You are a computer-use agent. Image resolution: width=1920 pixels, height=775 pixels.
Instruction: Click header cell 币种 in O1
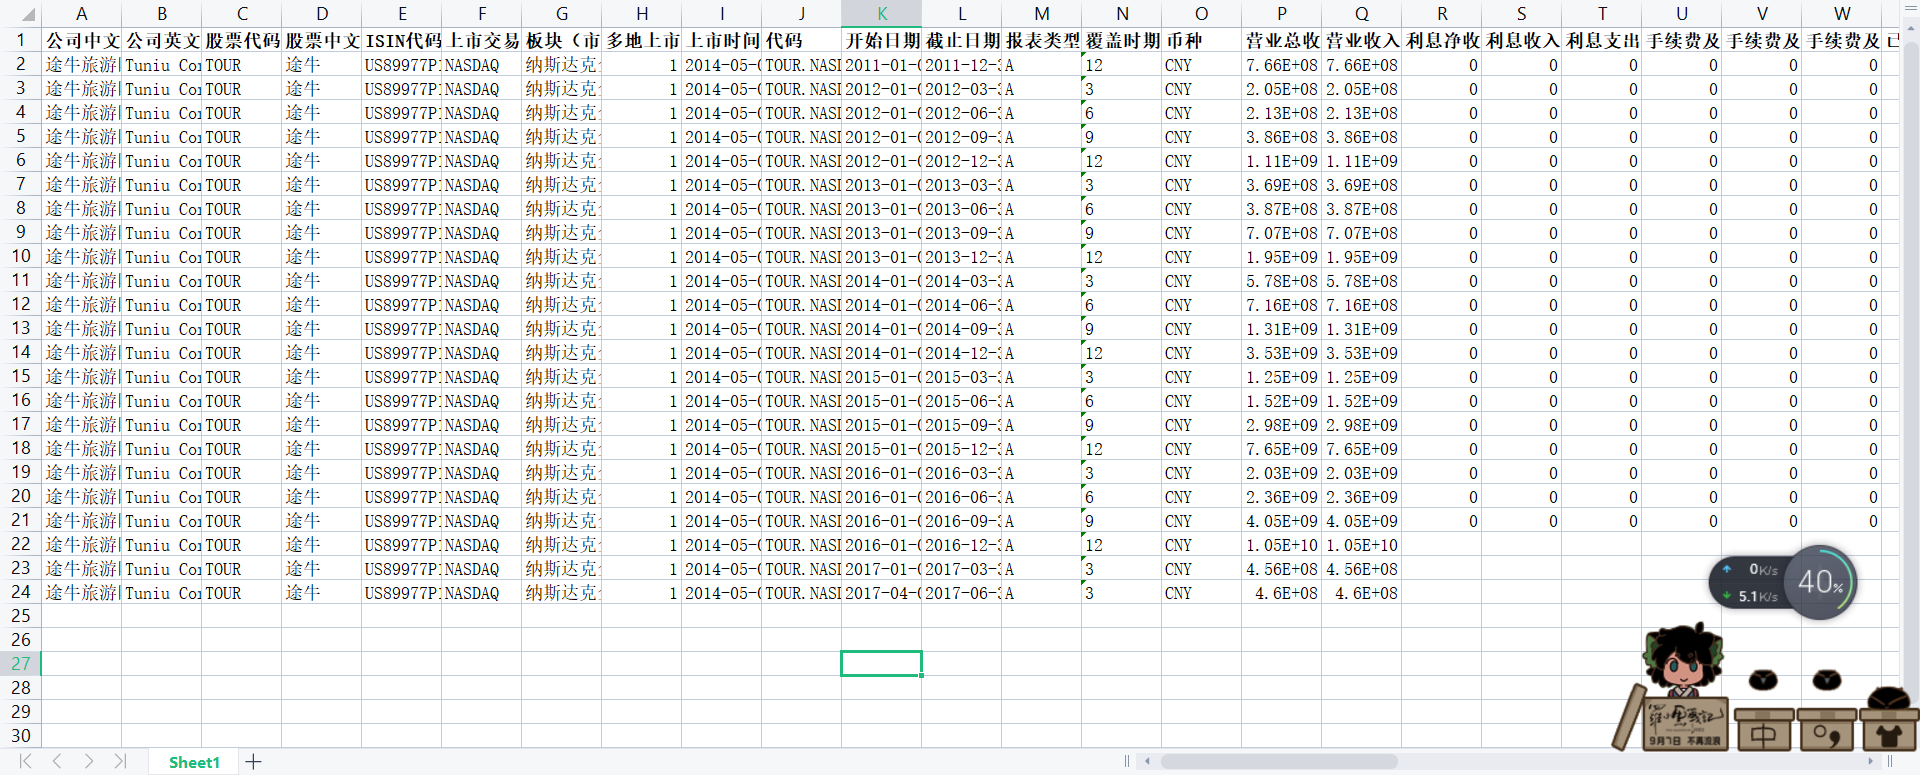click(x=1201, y=41)
